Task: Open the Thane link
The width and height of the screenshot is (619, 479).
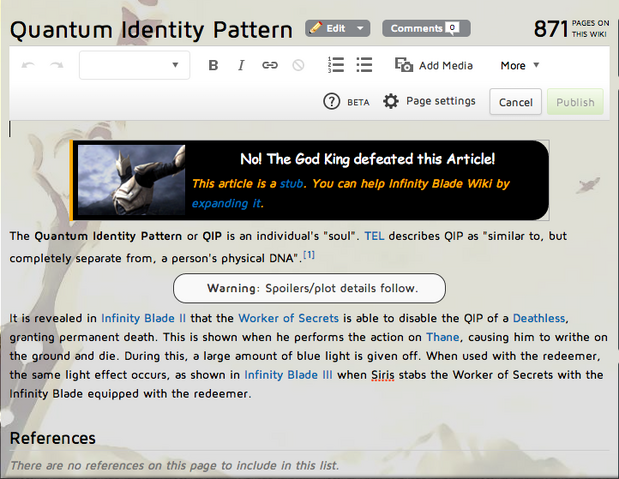Action: point(443,337)
